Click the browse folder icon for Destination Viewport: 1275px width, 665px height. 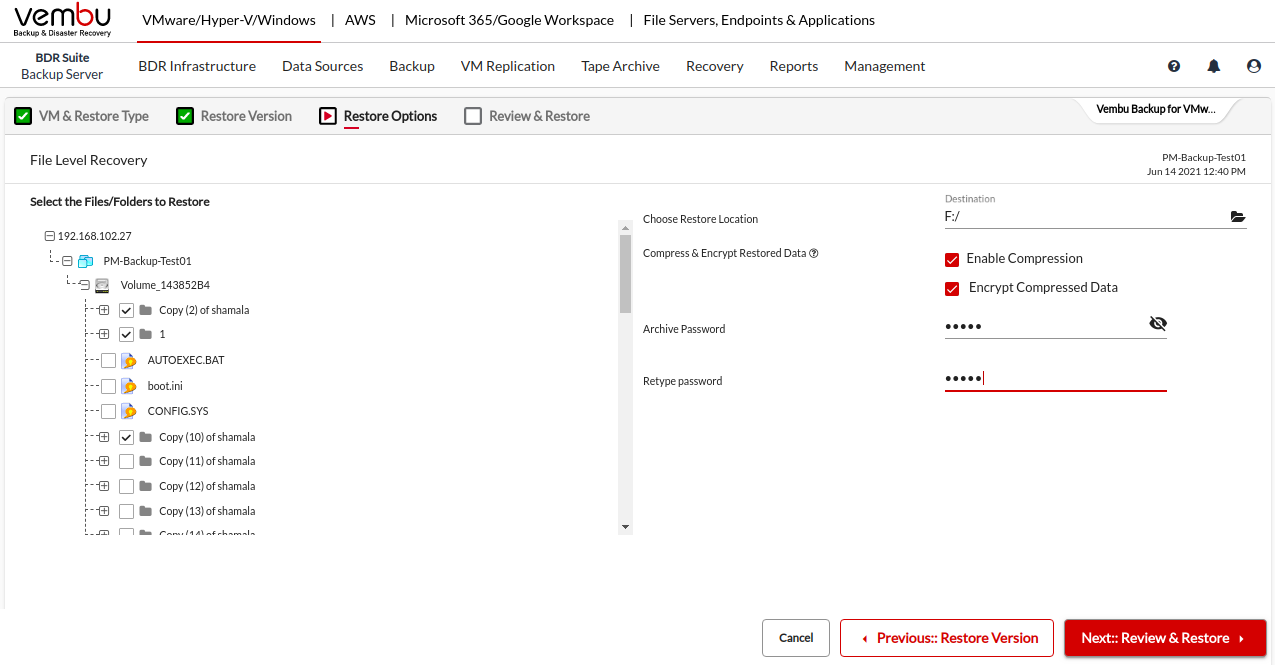coord(1237,216)
